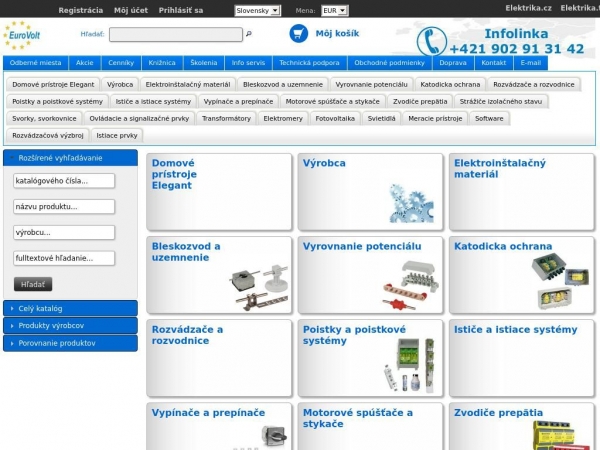Select the Svorky, svorkovnice tab
Image resolution: width=600 pixels, height=450 pixels.
(44, 119)
